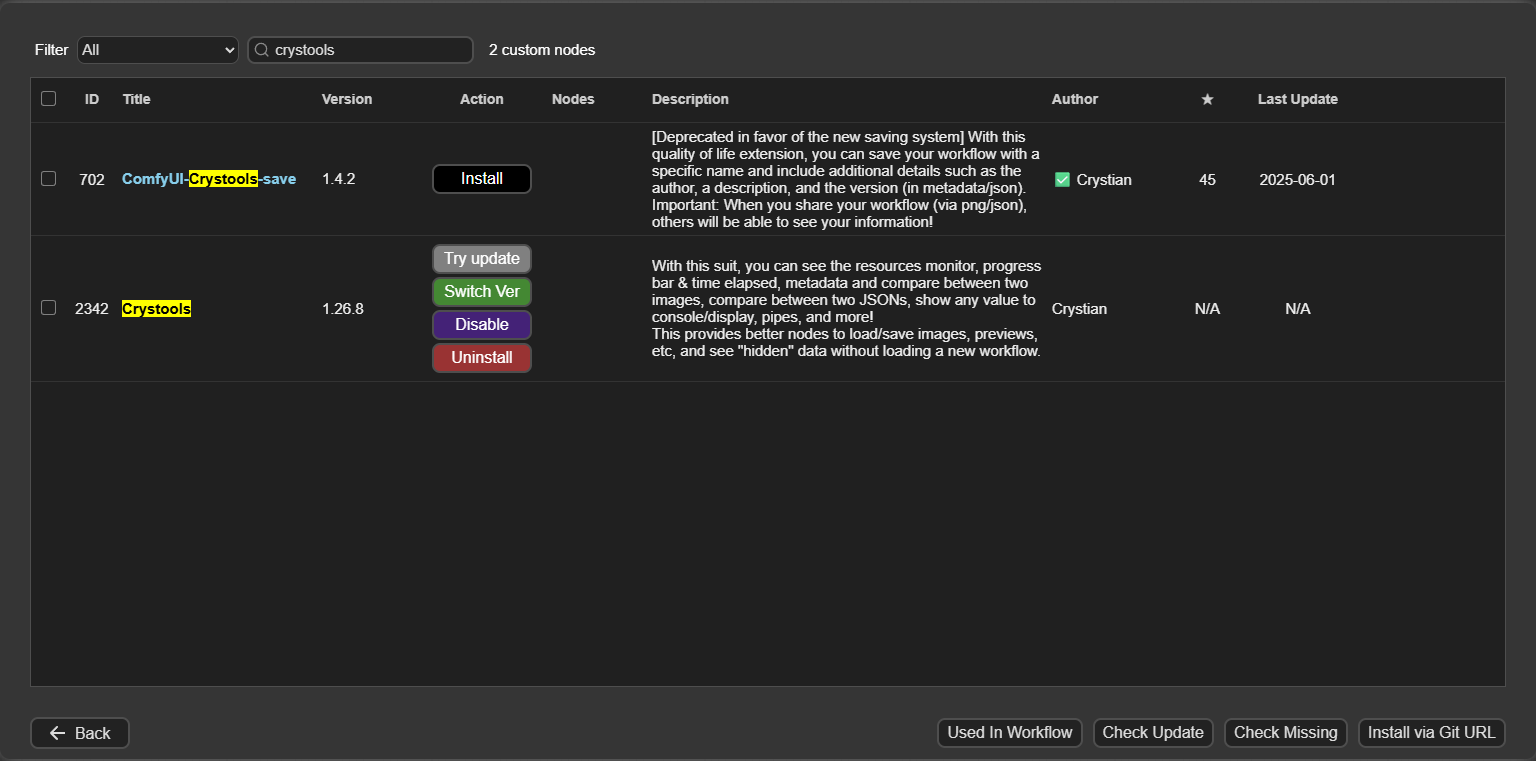The height and width of the screenshot is (761, 1536).
Task: Click the green verified badge beside Crystian
Action: coord(1062,180)
